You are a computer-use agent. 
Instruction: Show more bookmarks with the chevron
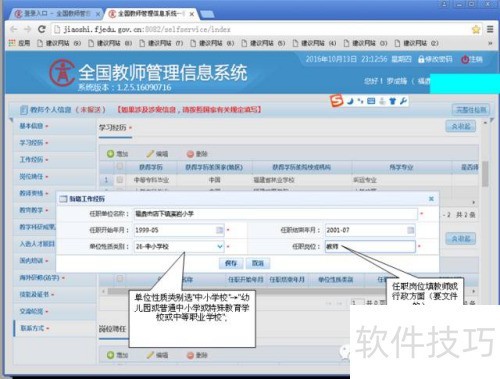(x=490, y=43)
